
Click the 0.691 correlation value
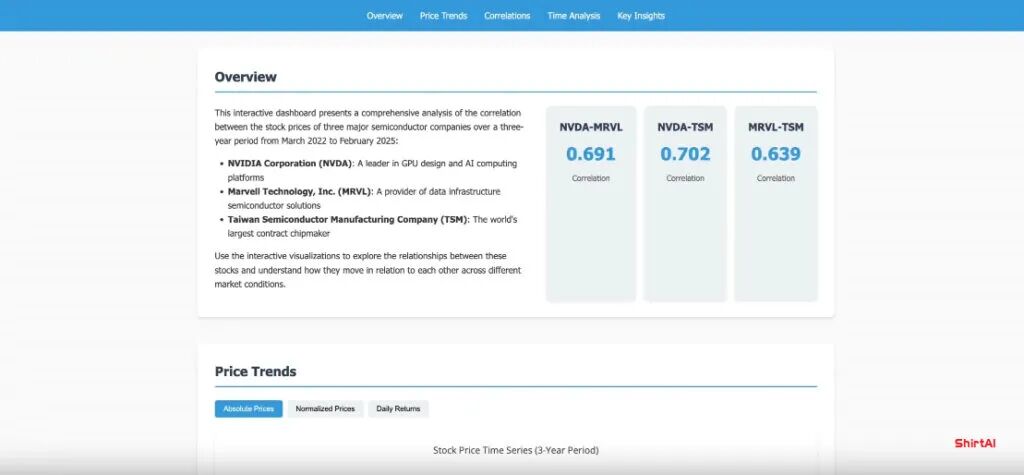tap(591, 154)
